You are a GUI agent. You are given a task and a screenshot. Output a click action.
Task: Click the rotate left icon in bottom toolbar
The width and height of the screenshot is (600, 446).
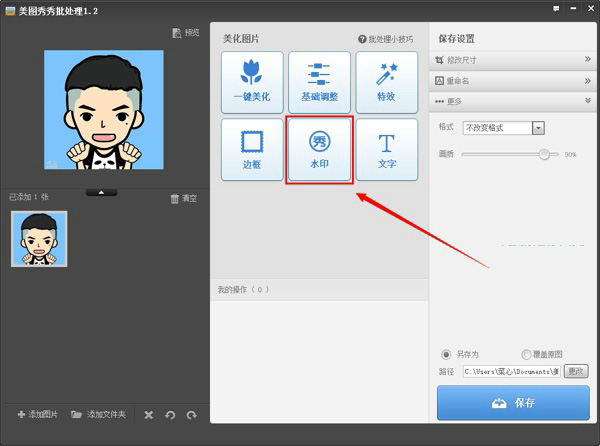coord(170,415)
